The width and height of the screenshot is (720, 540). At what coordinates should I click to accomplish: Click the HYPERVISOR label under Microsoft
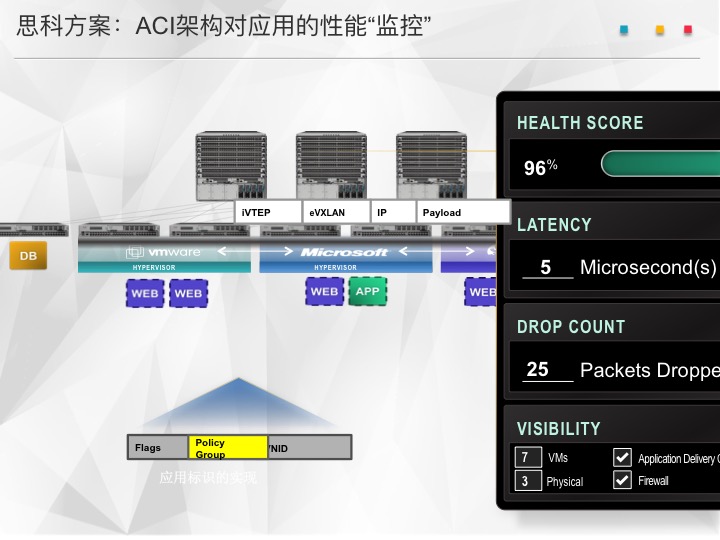coord(335,267)
